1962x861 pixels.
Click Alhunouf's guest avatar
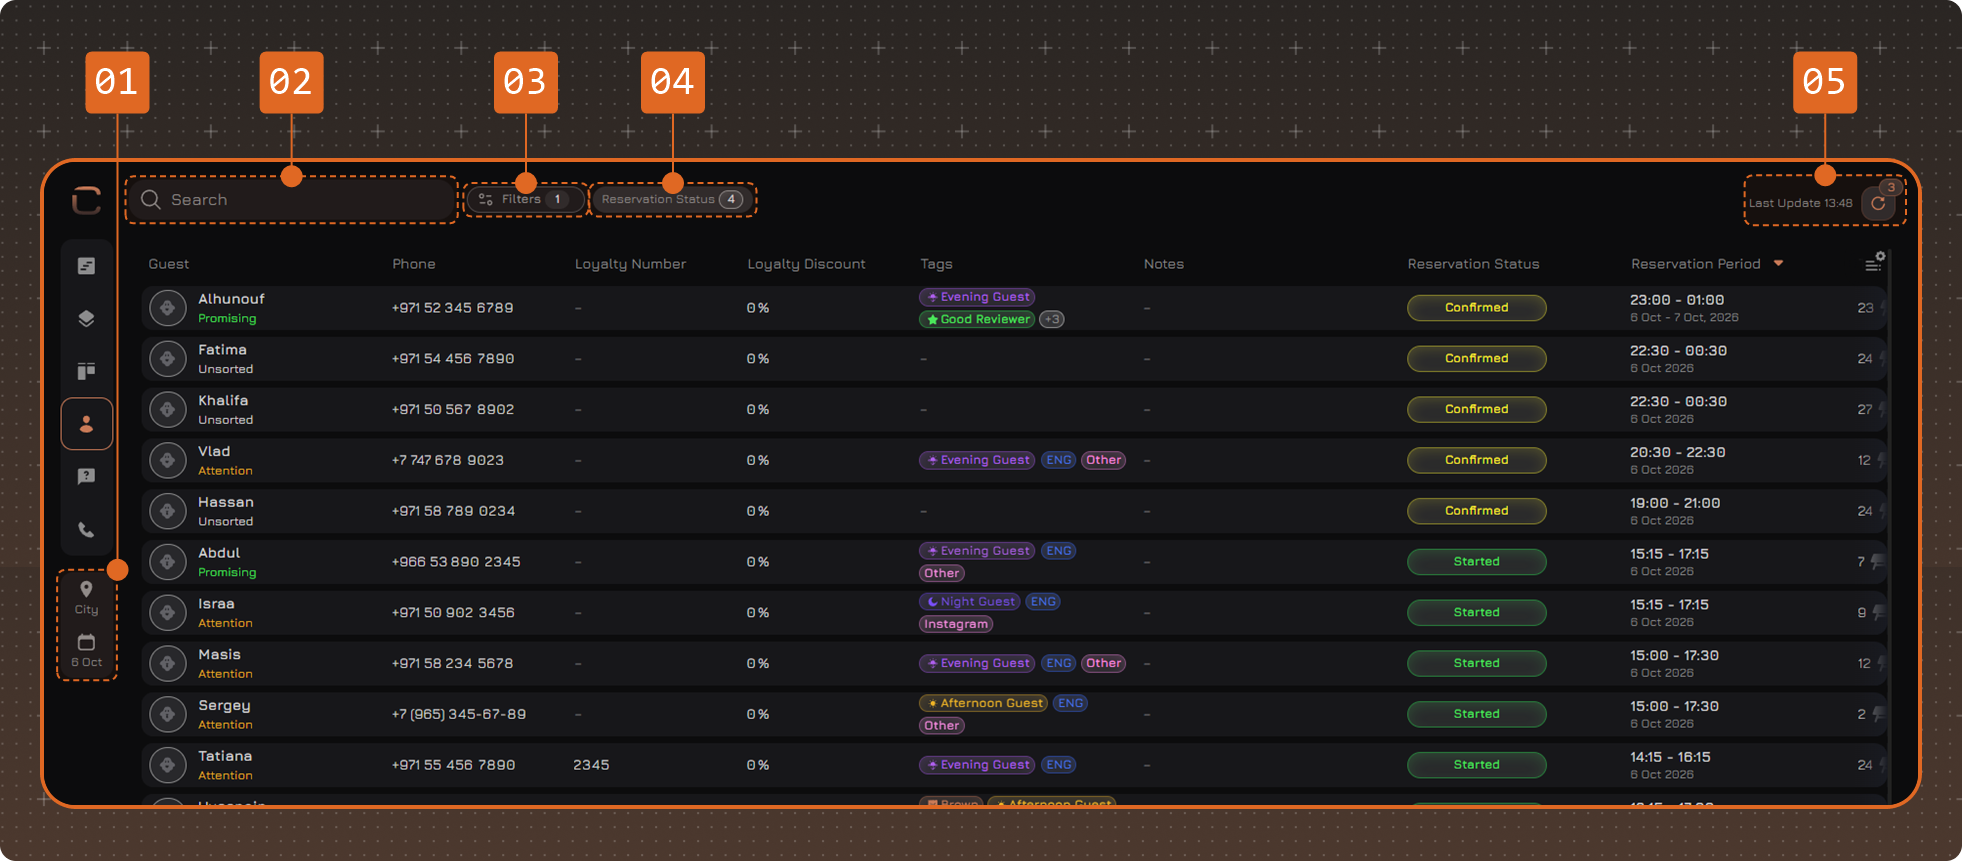tap(168, 308)
